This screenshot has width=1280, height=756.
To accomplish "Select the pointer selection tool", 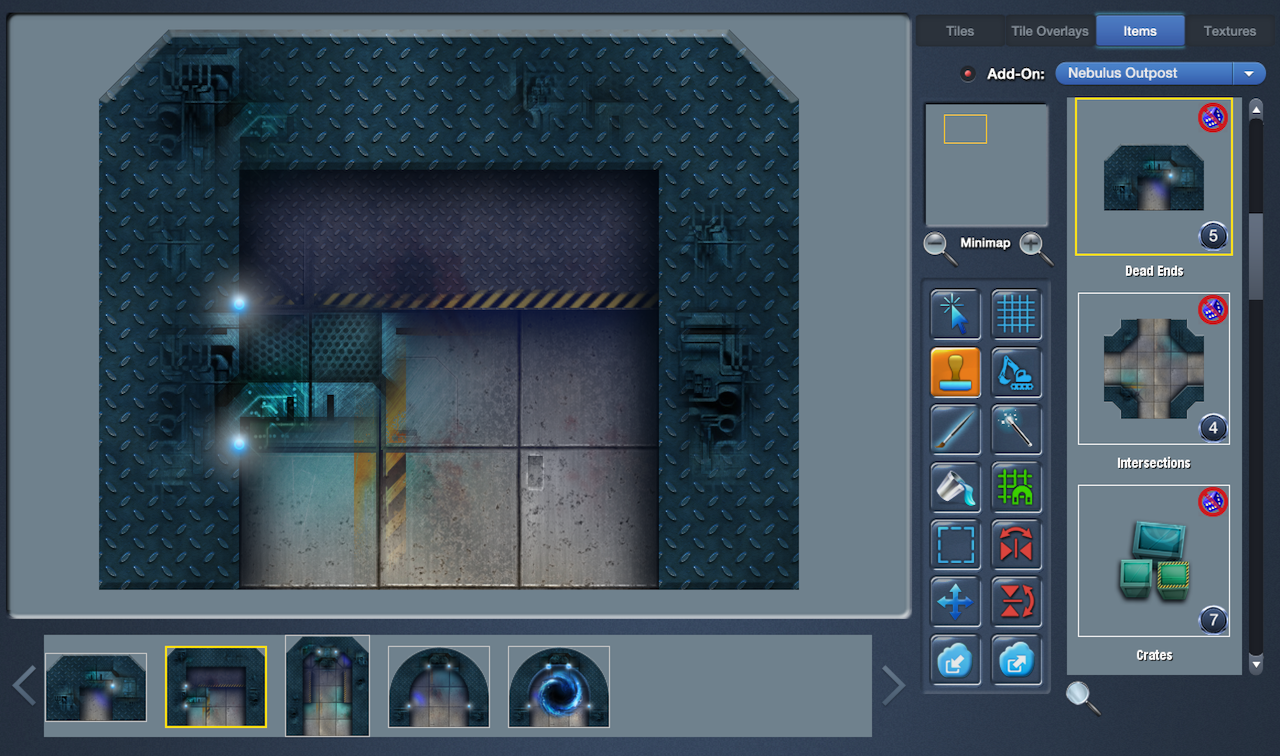I will point(955,315).
